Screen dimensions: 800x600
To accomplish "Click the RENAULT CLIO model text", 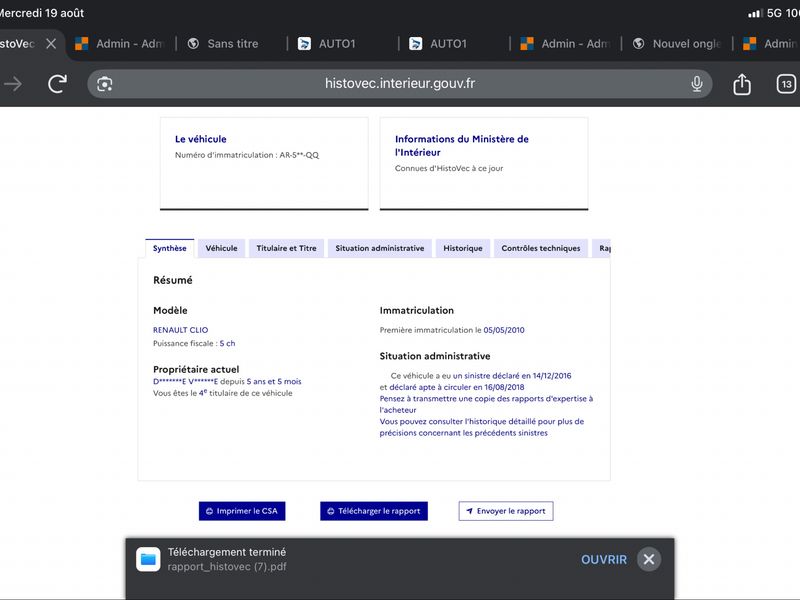I will point(181,330).
